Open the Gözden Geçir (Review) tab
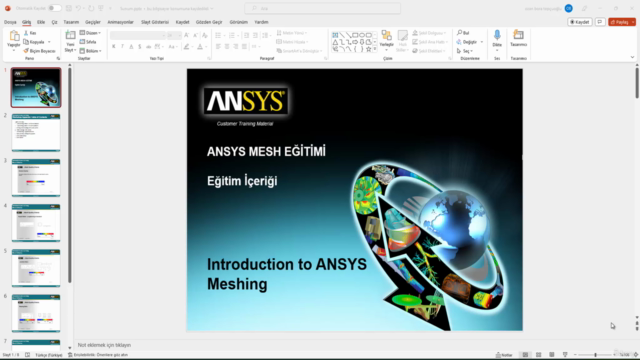The image size is (640, 360). [x=209, y=22]
